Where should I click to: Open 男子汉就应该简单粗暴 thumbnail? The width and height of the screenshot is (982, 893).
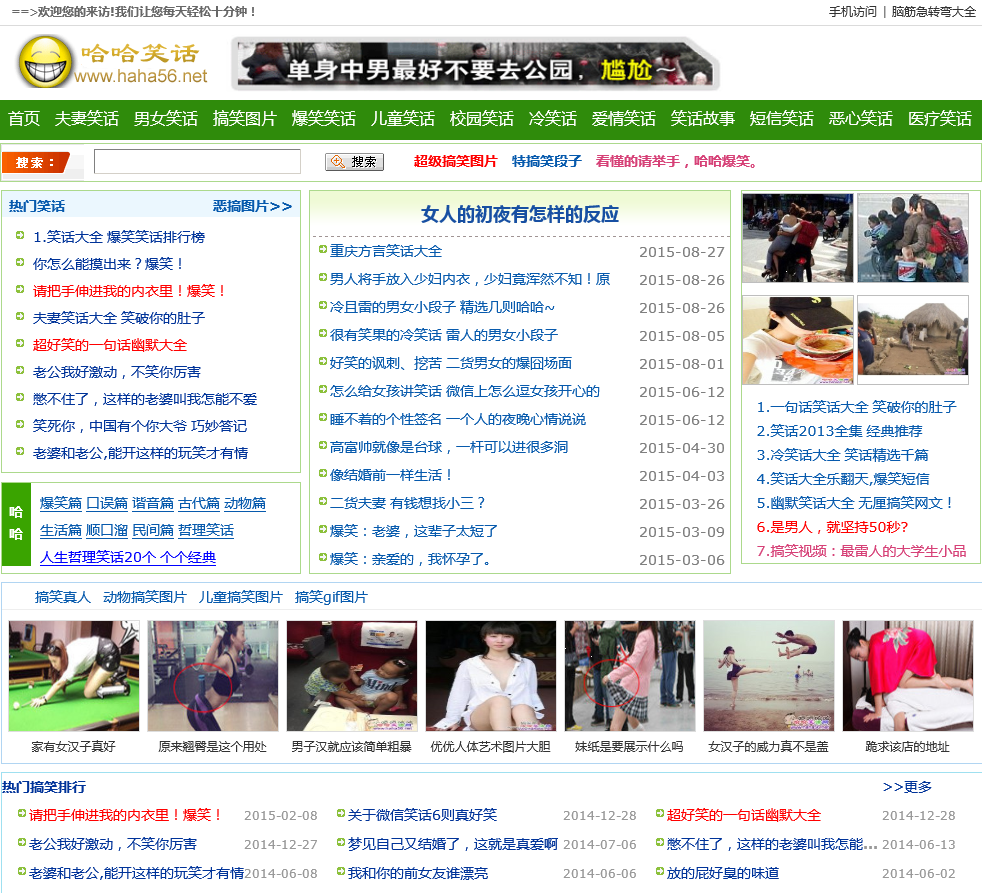point(352,676)
